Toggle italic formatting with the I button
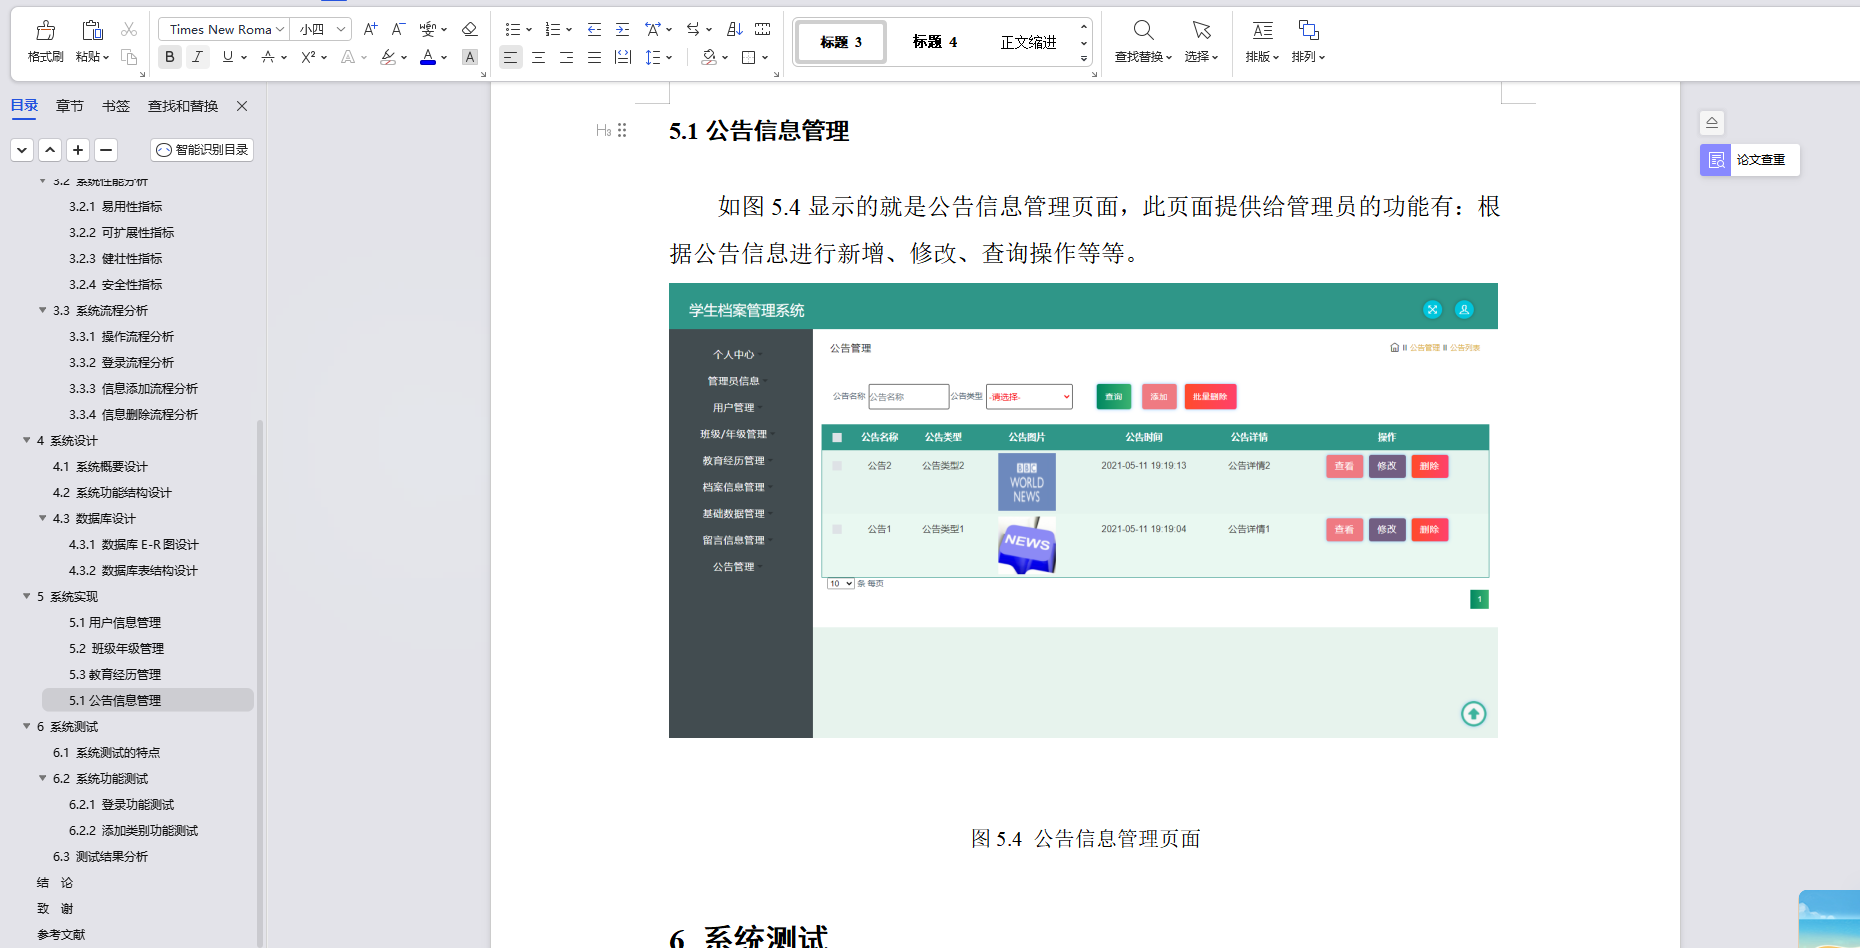The image size is (1860, 948). (x=197, y=57)
